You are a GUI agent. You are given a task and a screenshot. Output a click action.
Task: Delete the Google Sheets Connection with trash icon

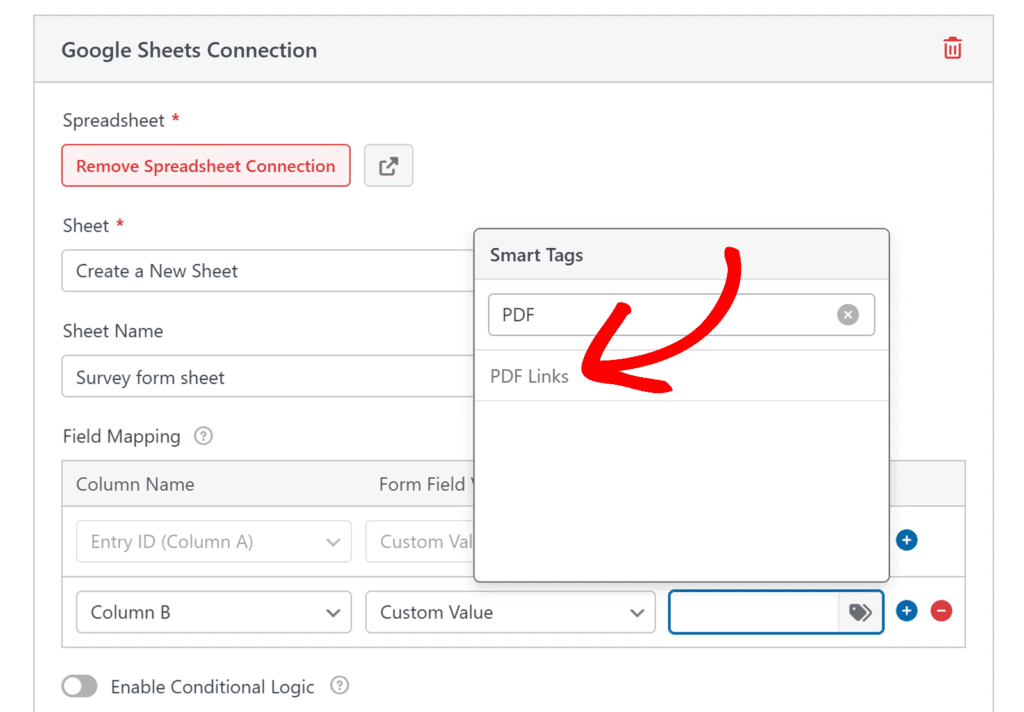952,48
